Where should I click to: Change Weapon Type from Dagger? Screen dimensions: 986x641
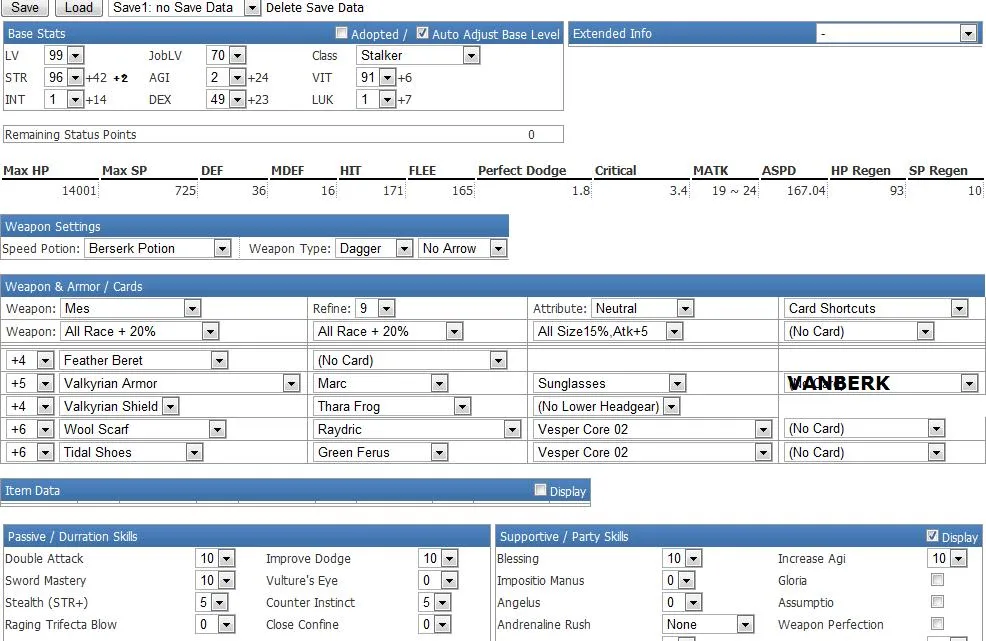[374, 248]
